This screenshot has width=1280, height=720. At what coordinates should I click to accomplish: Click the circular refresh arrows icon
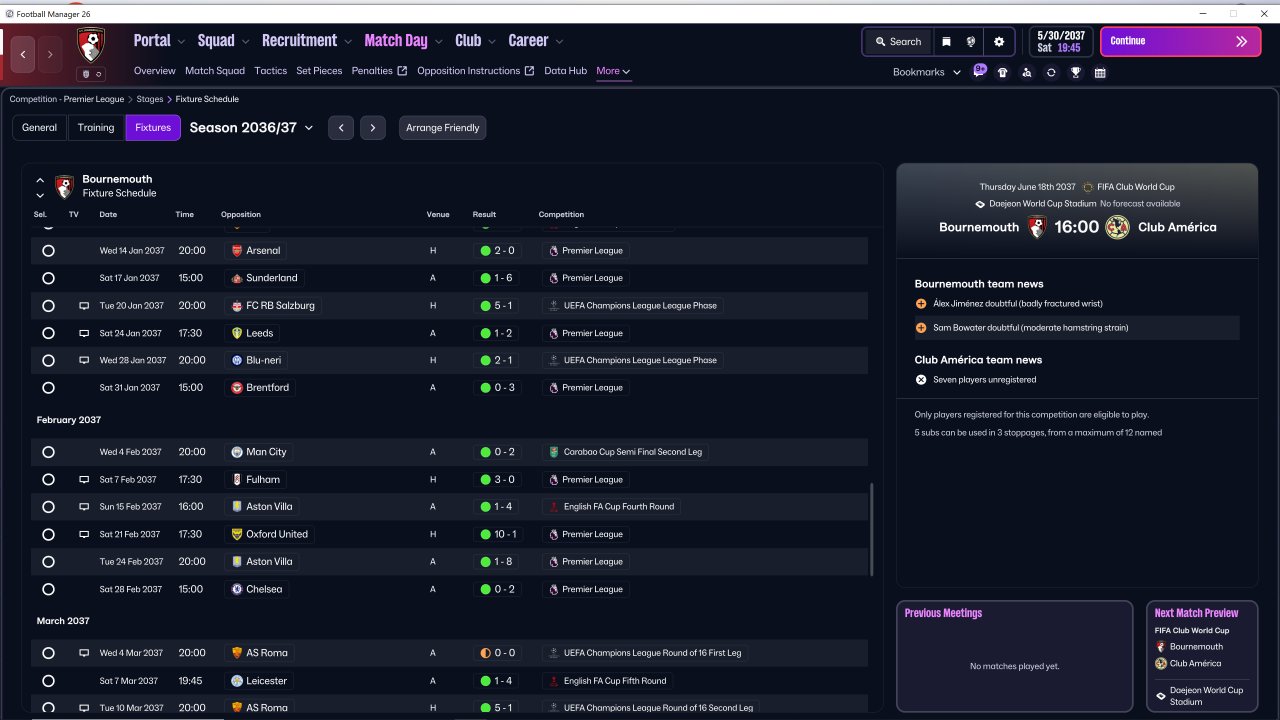click(1051, 72)
